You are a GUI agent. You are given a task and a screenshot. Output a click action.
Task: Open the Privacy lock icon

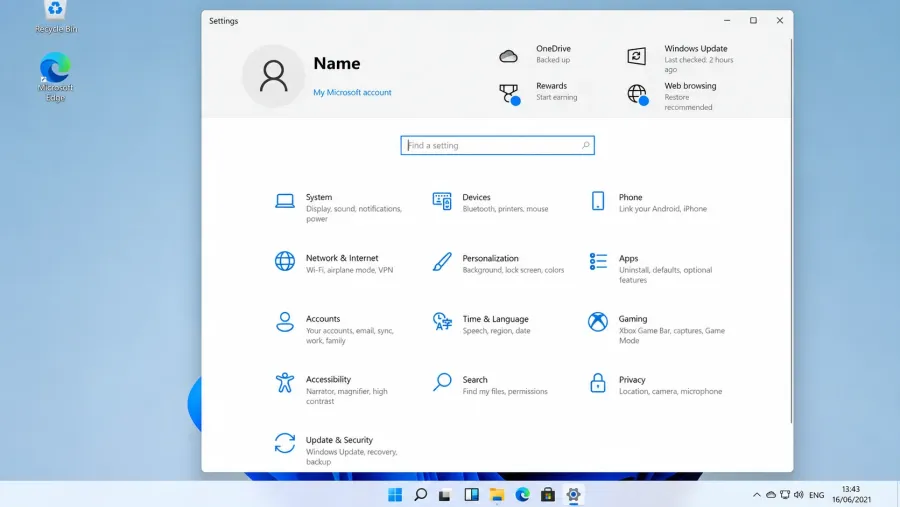pyautogui.click(x=598, y=382)
